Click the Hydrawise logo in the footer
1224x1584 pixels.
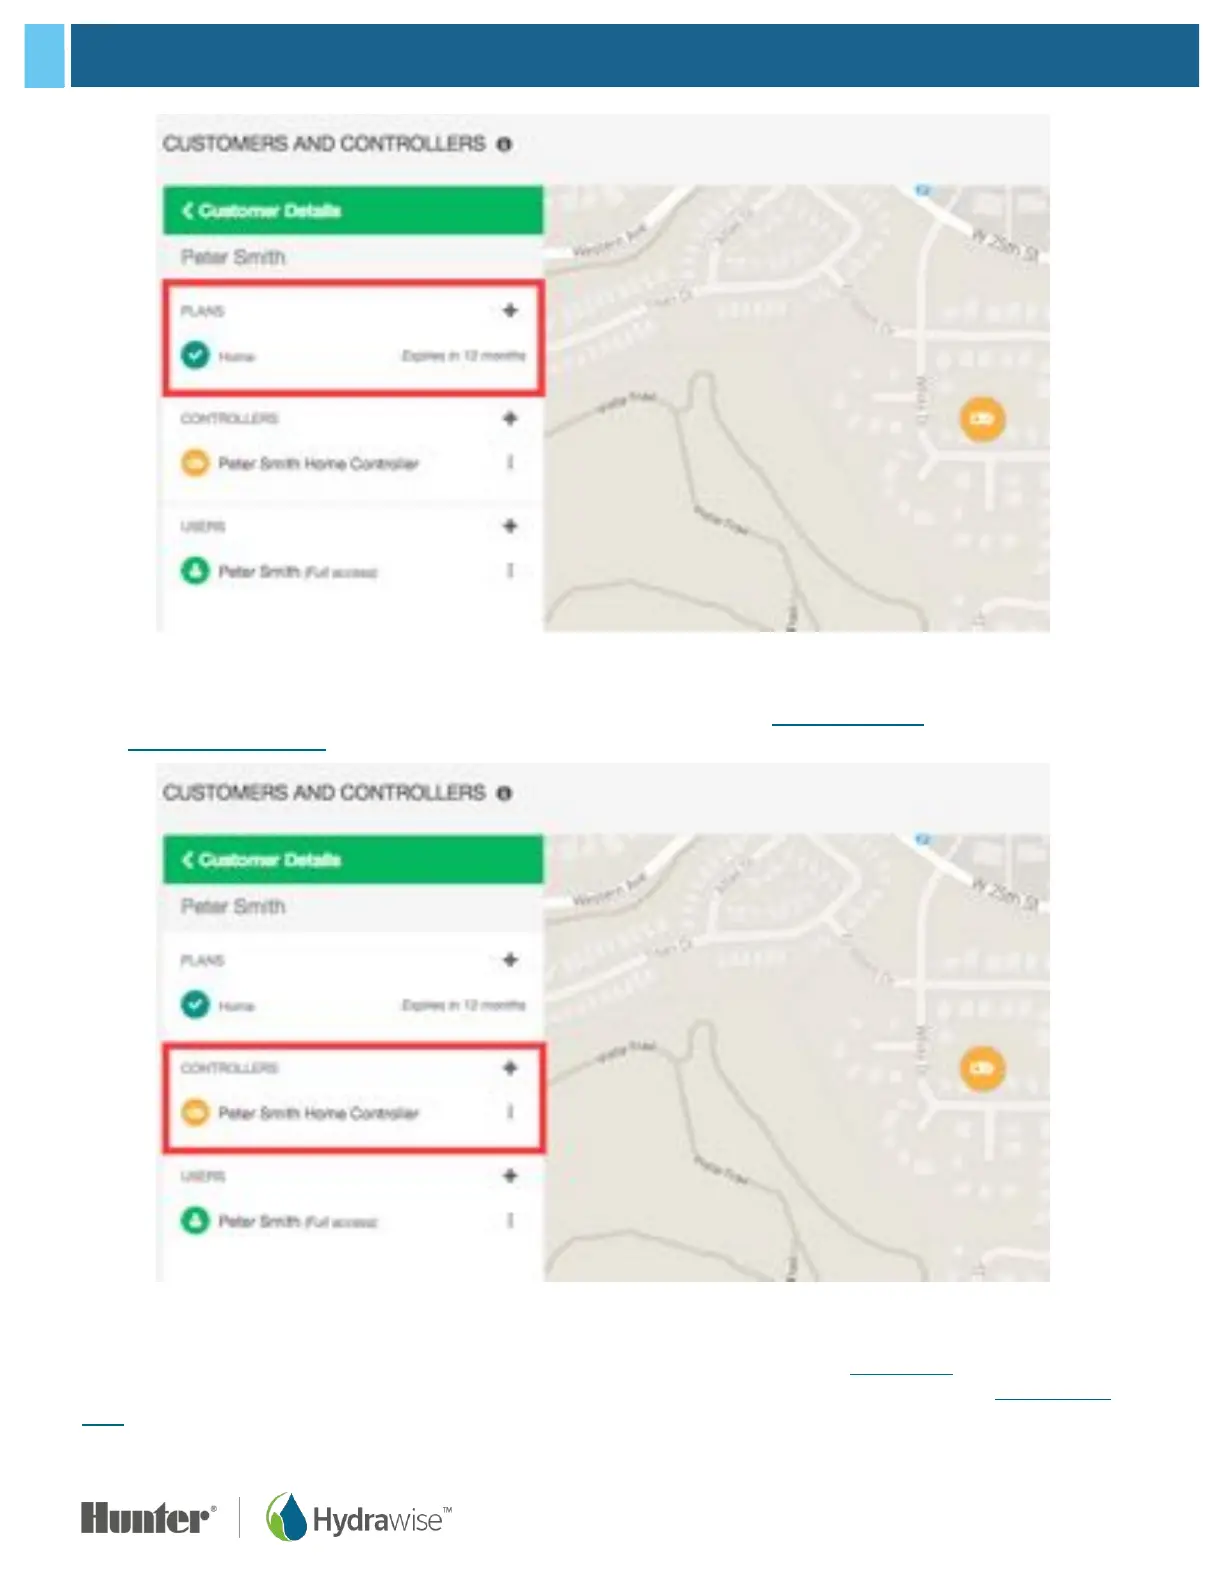click(358, 1519)
